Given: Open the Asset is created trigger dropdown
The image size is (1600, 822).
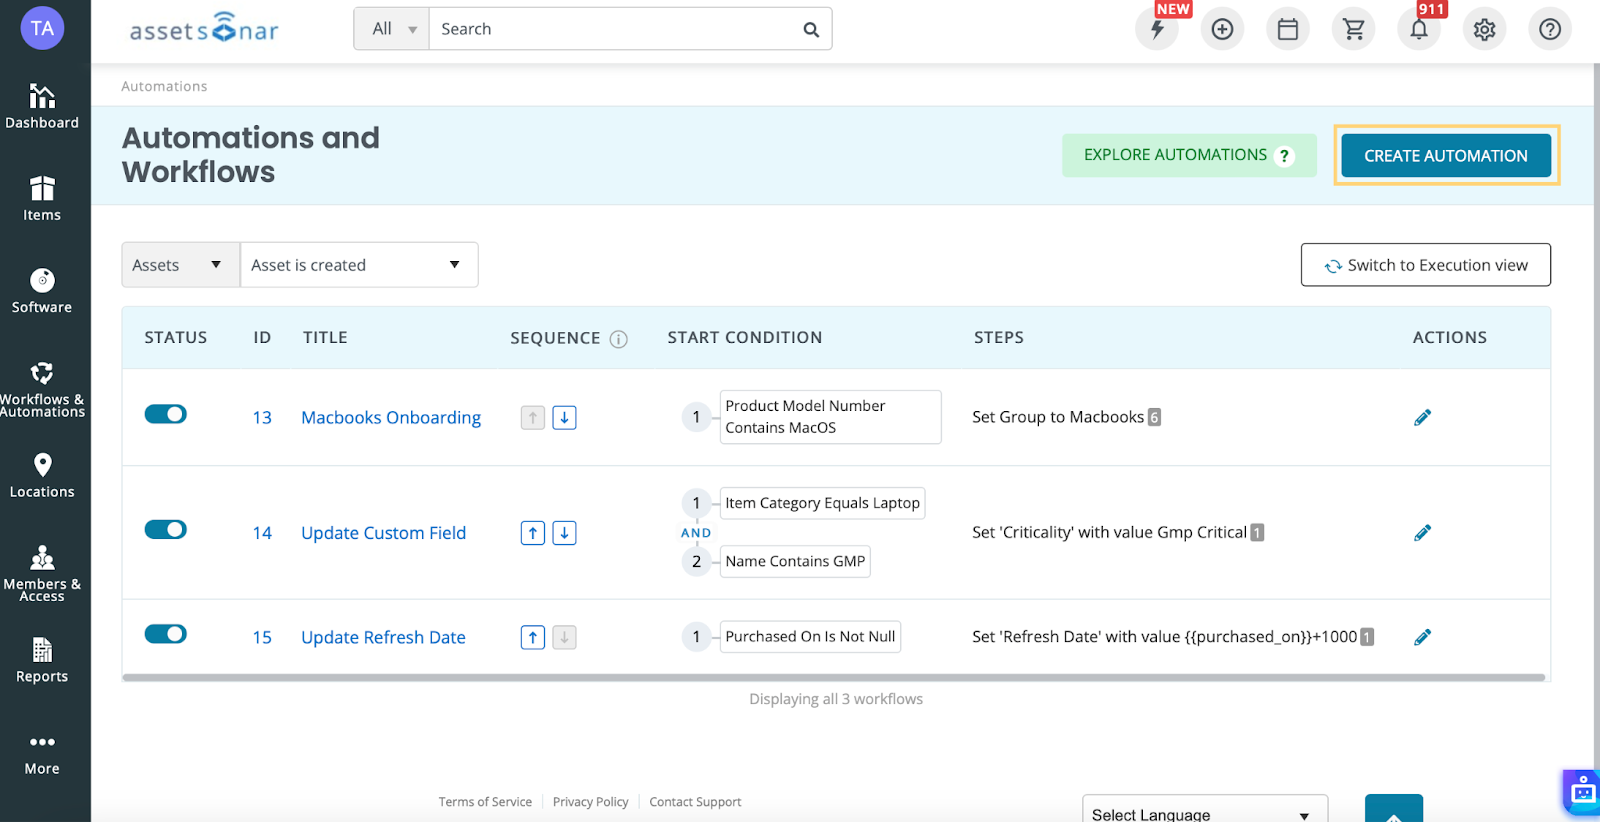Looking at the screenshot, I should (359, 265).
